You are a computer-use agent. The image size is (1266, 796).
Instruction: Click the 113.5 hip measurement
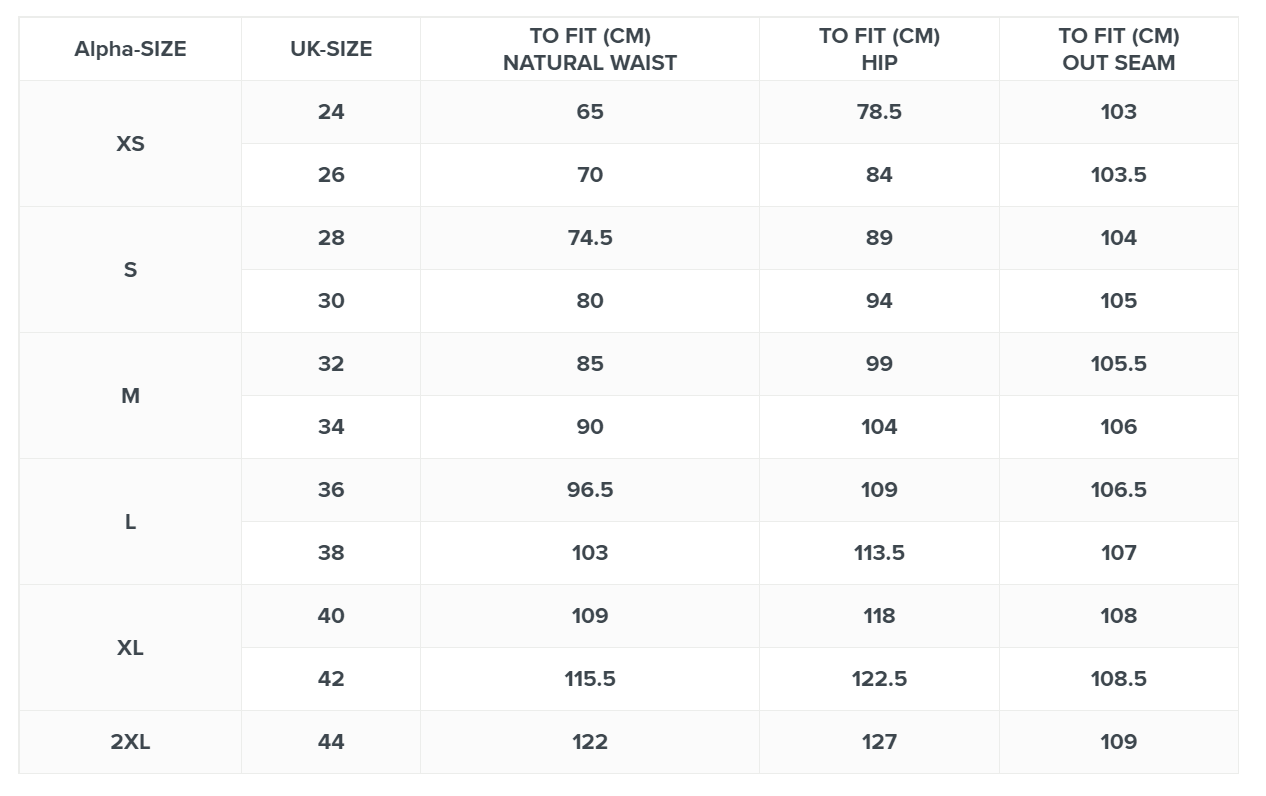pyautogui.click(x=879, y=552)
